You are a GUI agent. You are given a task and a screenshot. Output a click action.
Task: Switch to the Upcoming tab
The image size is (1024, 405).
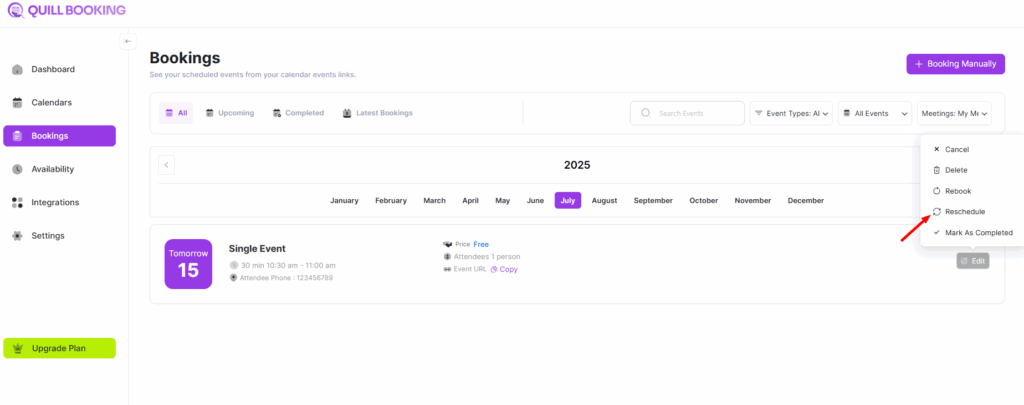[229, 113]
